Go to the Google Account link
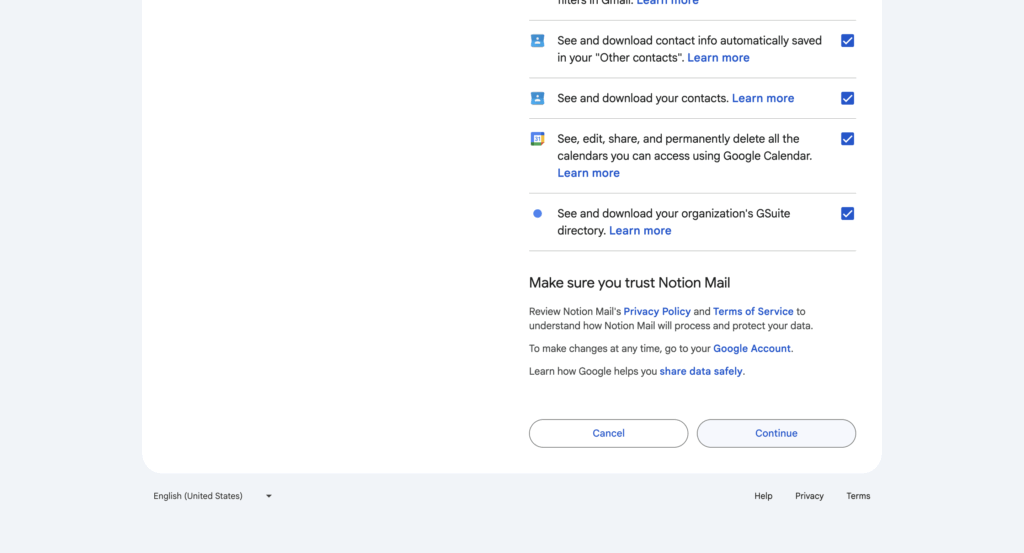The height and width of the screenshot is (553, 1024). (x=751, y=349)
